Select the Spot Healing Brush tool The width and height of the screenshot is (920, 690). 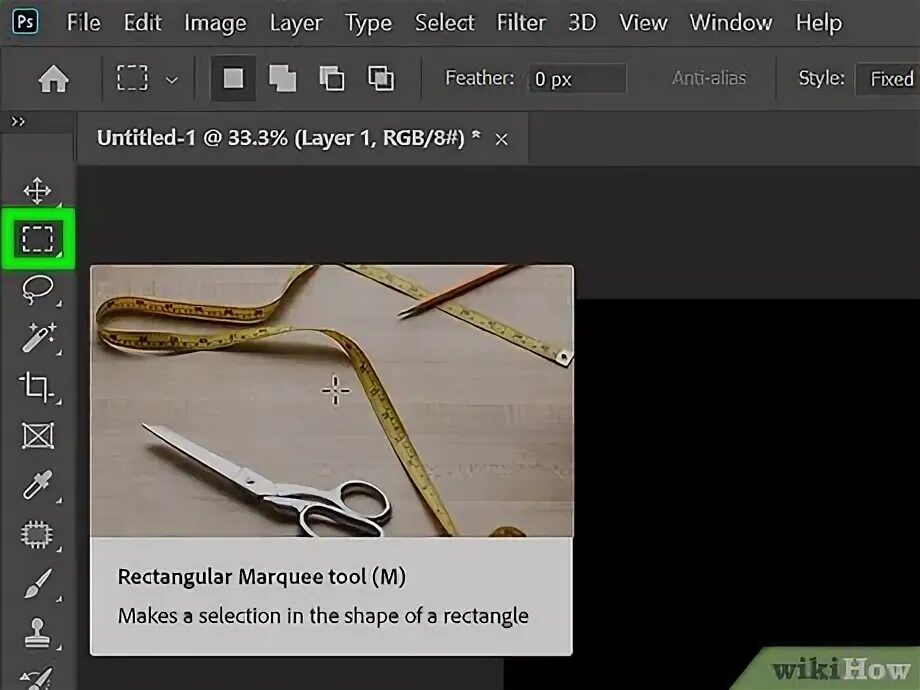37,534
